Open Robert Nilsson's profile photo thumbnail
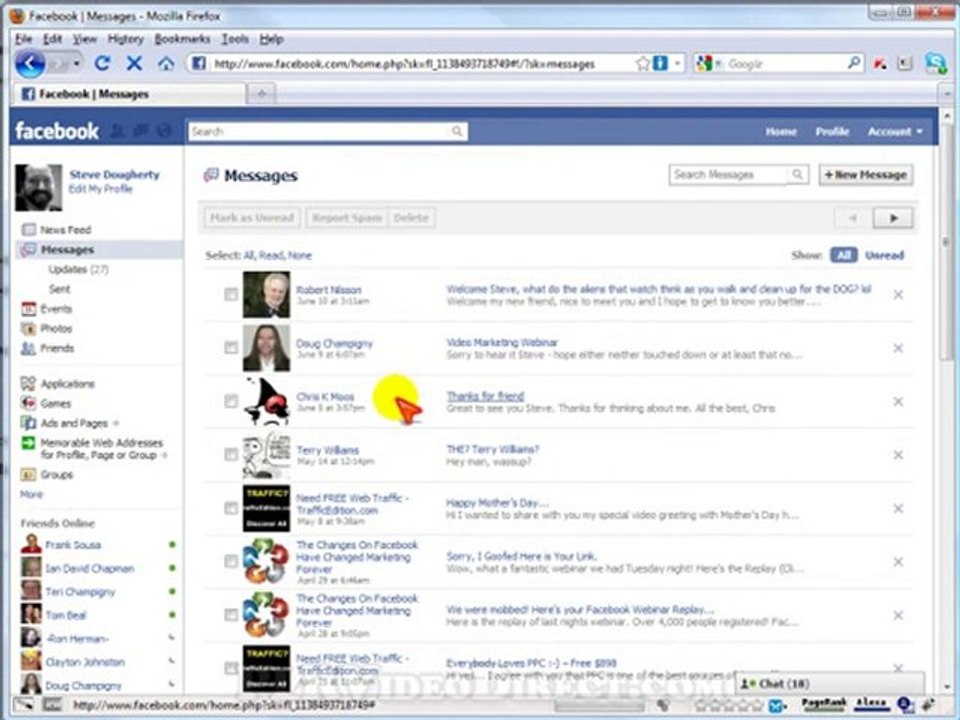 [266, 294]
